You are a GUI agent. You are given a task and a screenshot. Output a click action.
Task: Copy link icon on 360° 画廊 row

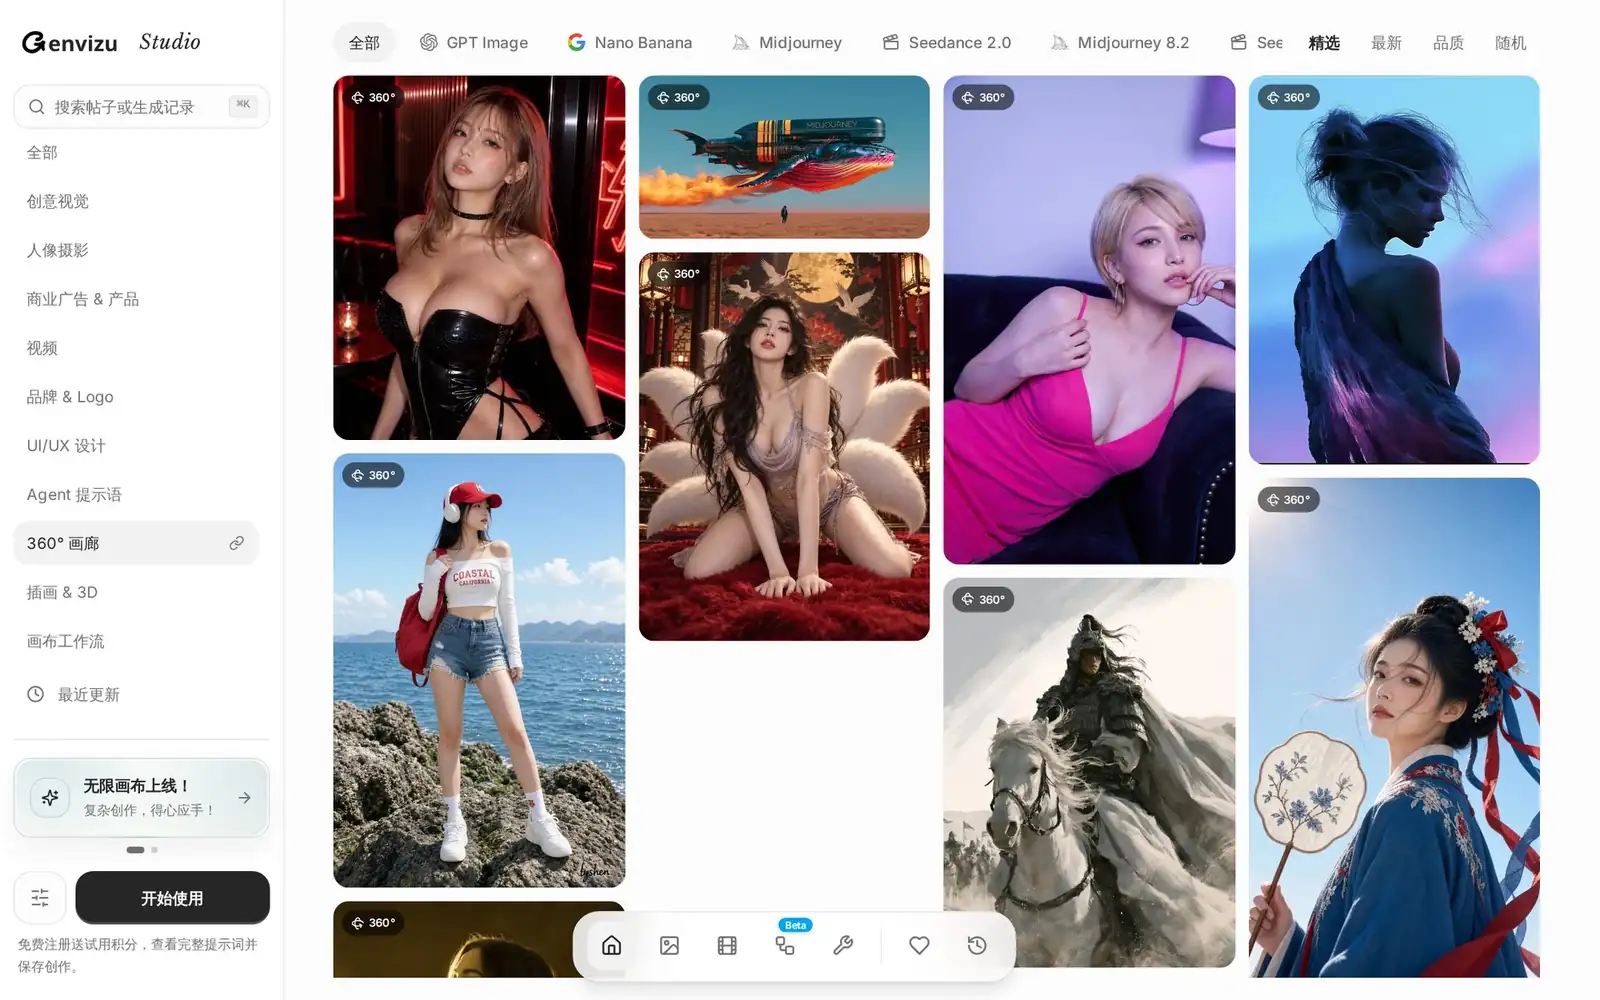coord(237,543)
